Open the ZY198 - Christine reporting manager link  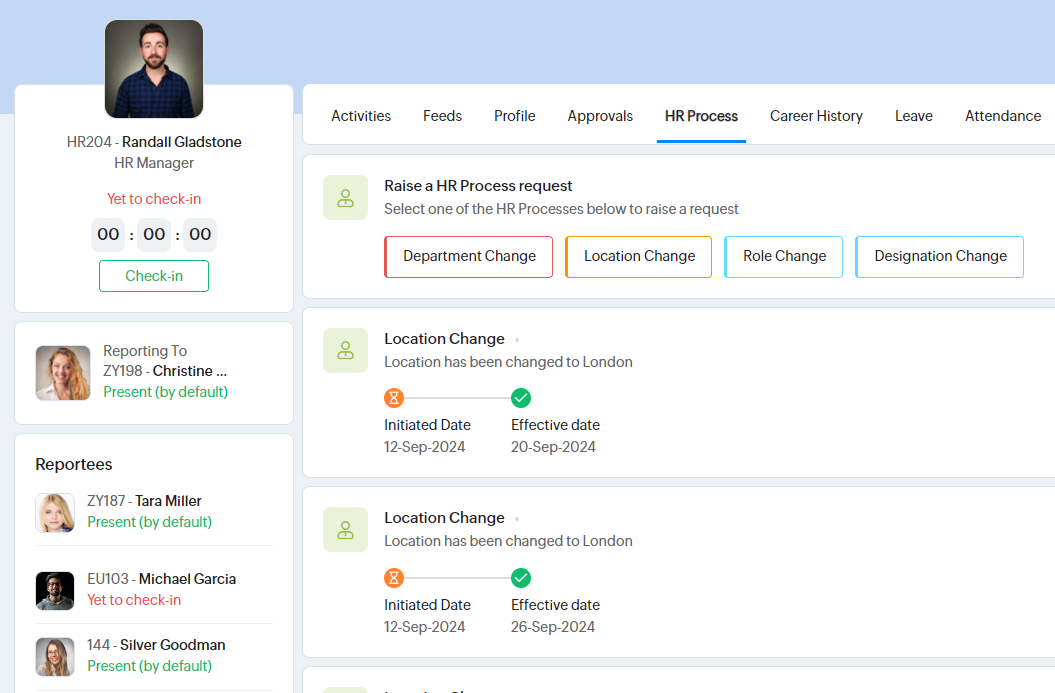point(165,371)
